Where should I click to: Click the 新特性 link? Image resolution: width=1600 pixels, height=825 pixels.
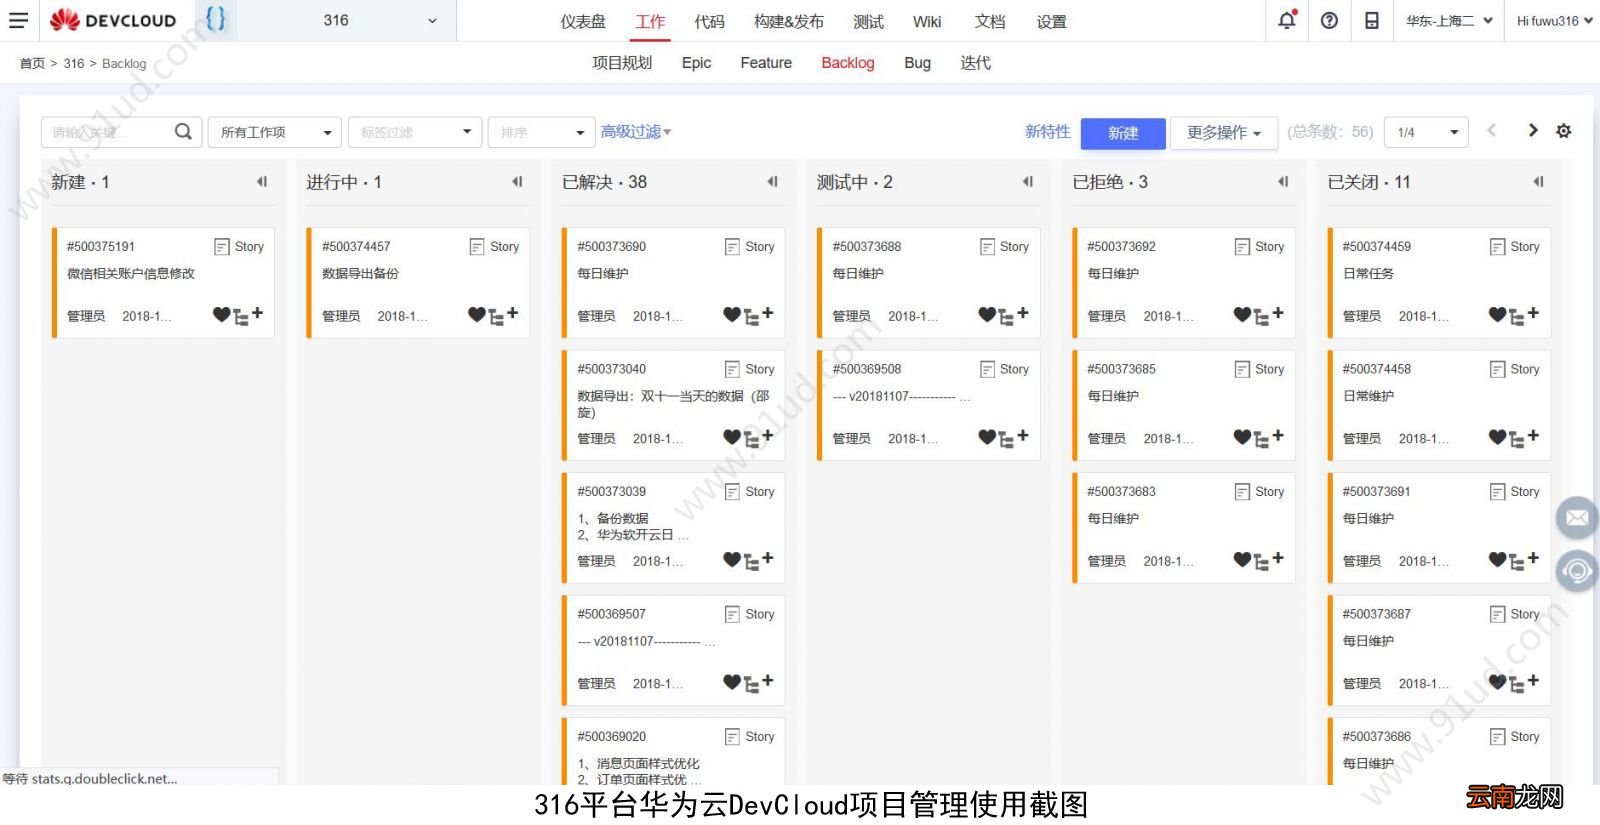(x=1047, y=131)
